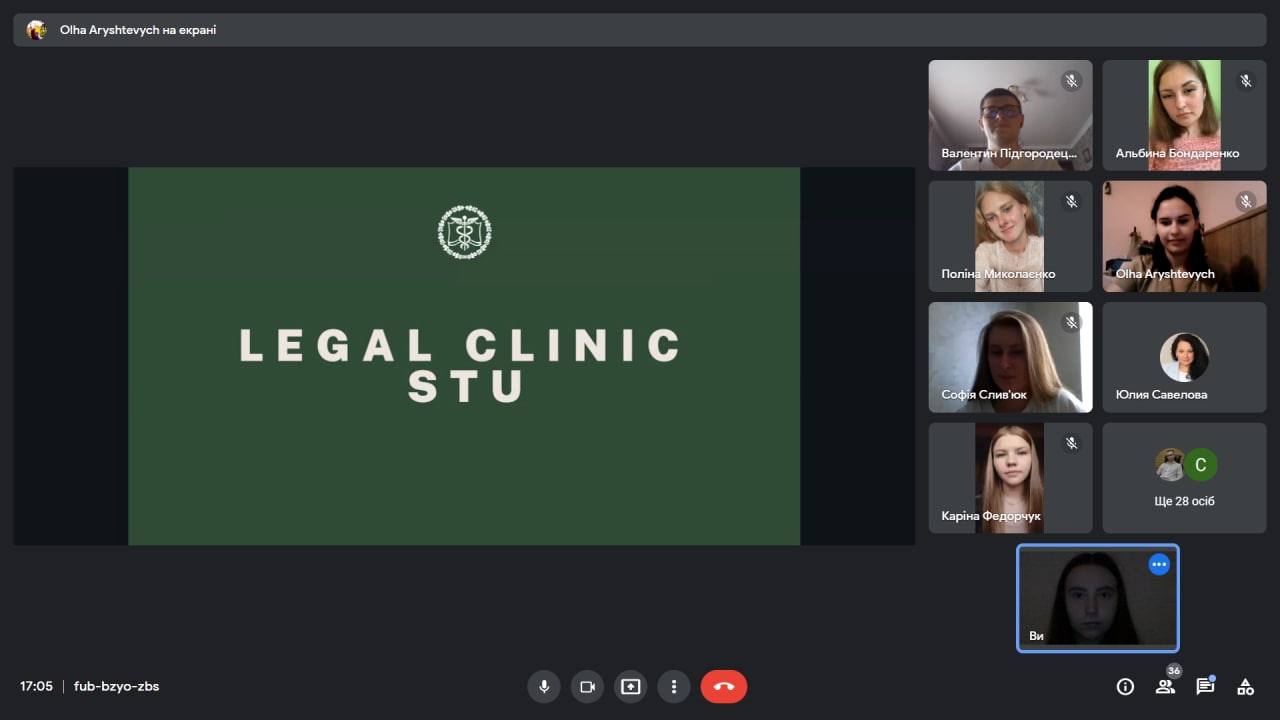
Task: Select Поліна Миколаєнко's video tile
Action: [1010, 236]
